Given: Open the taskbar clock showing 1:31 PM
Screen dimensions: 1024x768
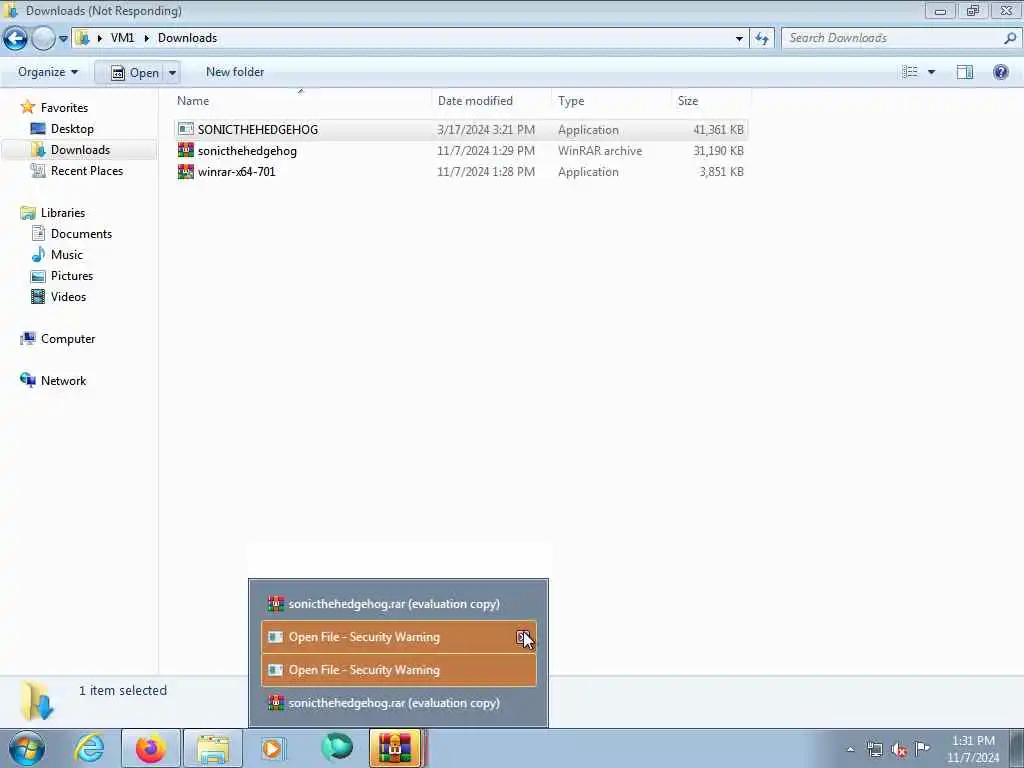Looking at the screenshot, I should point(973,748).
